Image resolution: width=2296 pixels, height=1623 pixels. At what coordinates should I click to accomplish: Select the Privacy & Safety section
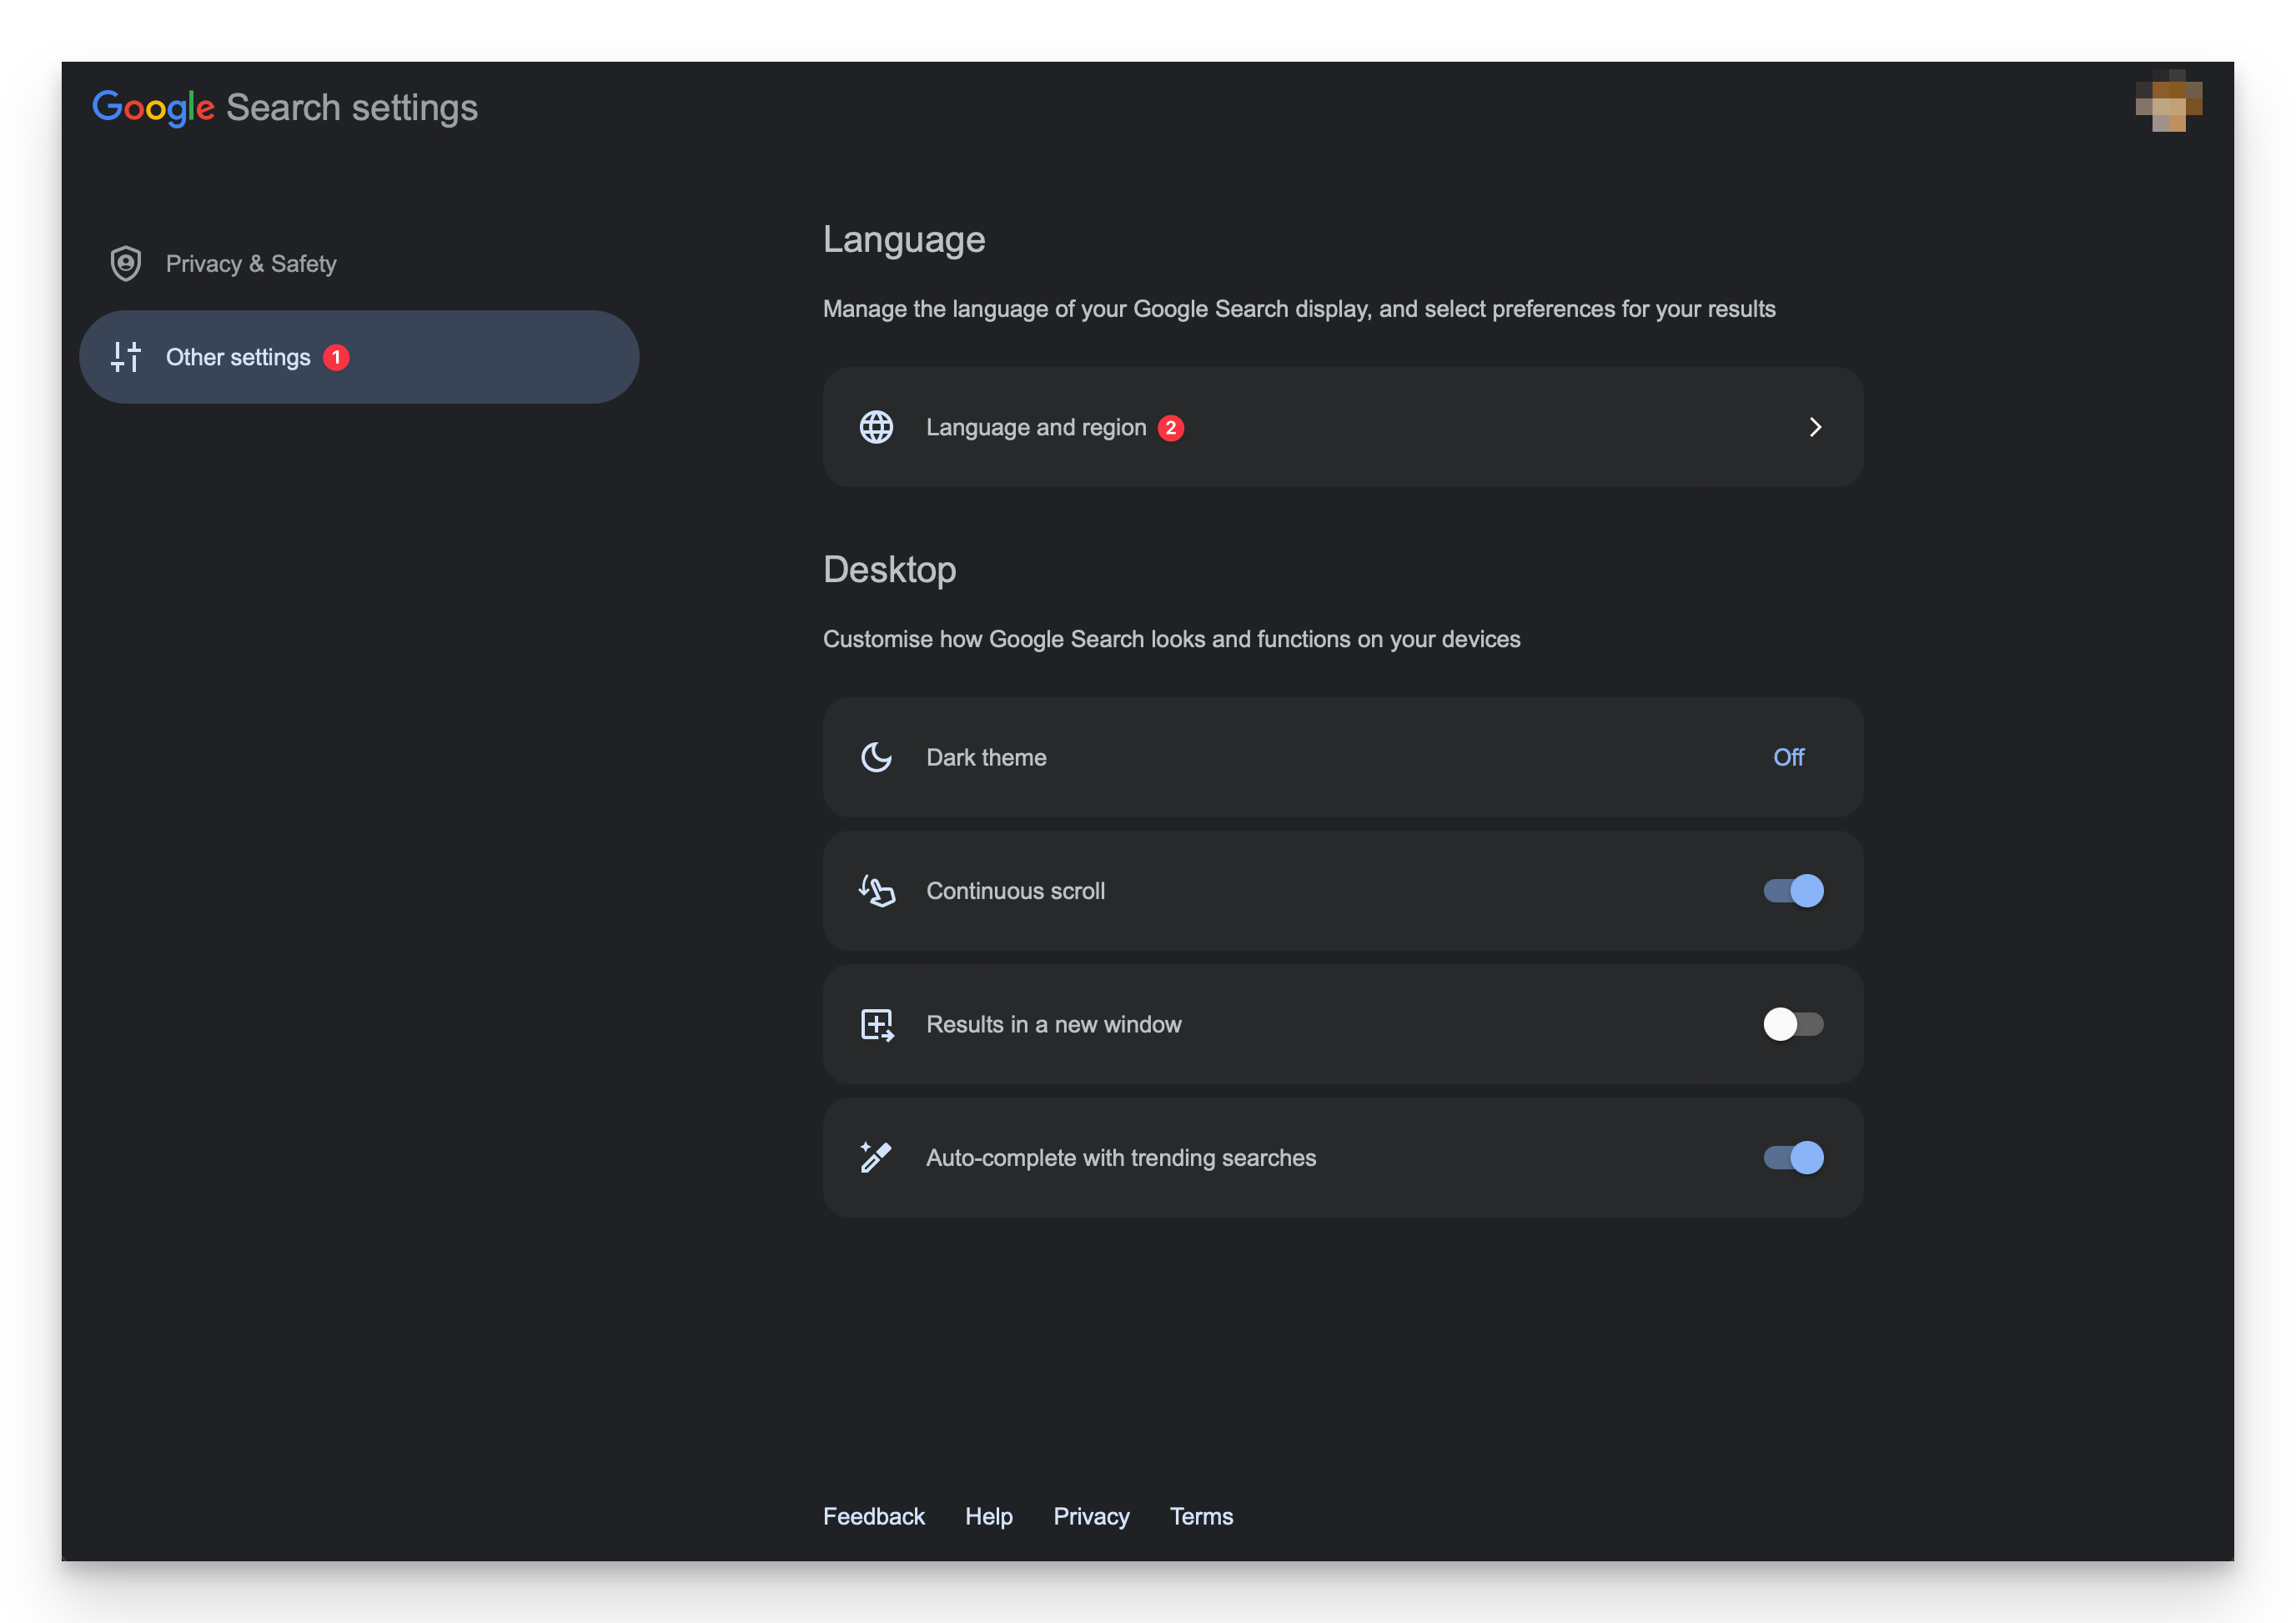(x=251, y=263)
